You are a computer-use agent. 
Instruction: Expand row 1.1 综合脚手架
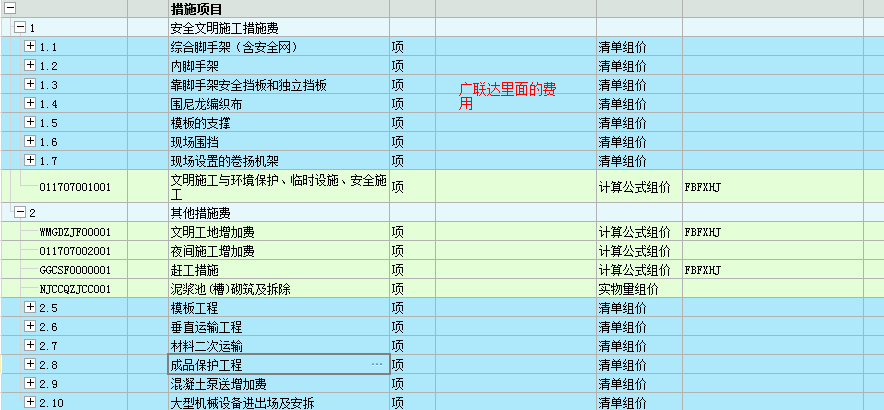30,46
